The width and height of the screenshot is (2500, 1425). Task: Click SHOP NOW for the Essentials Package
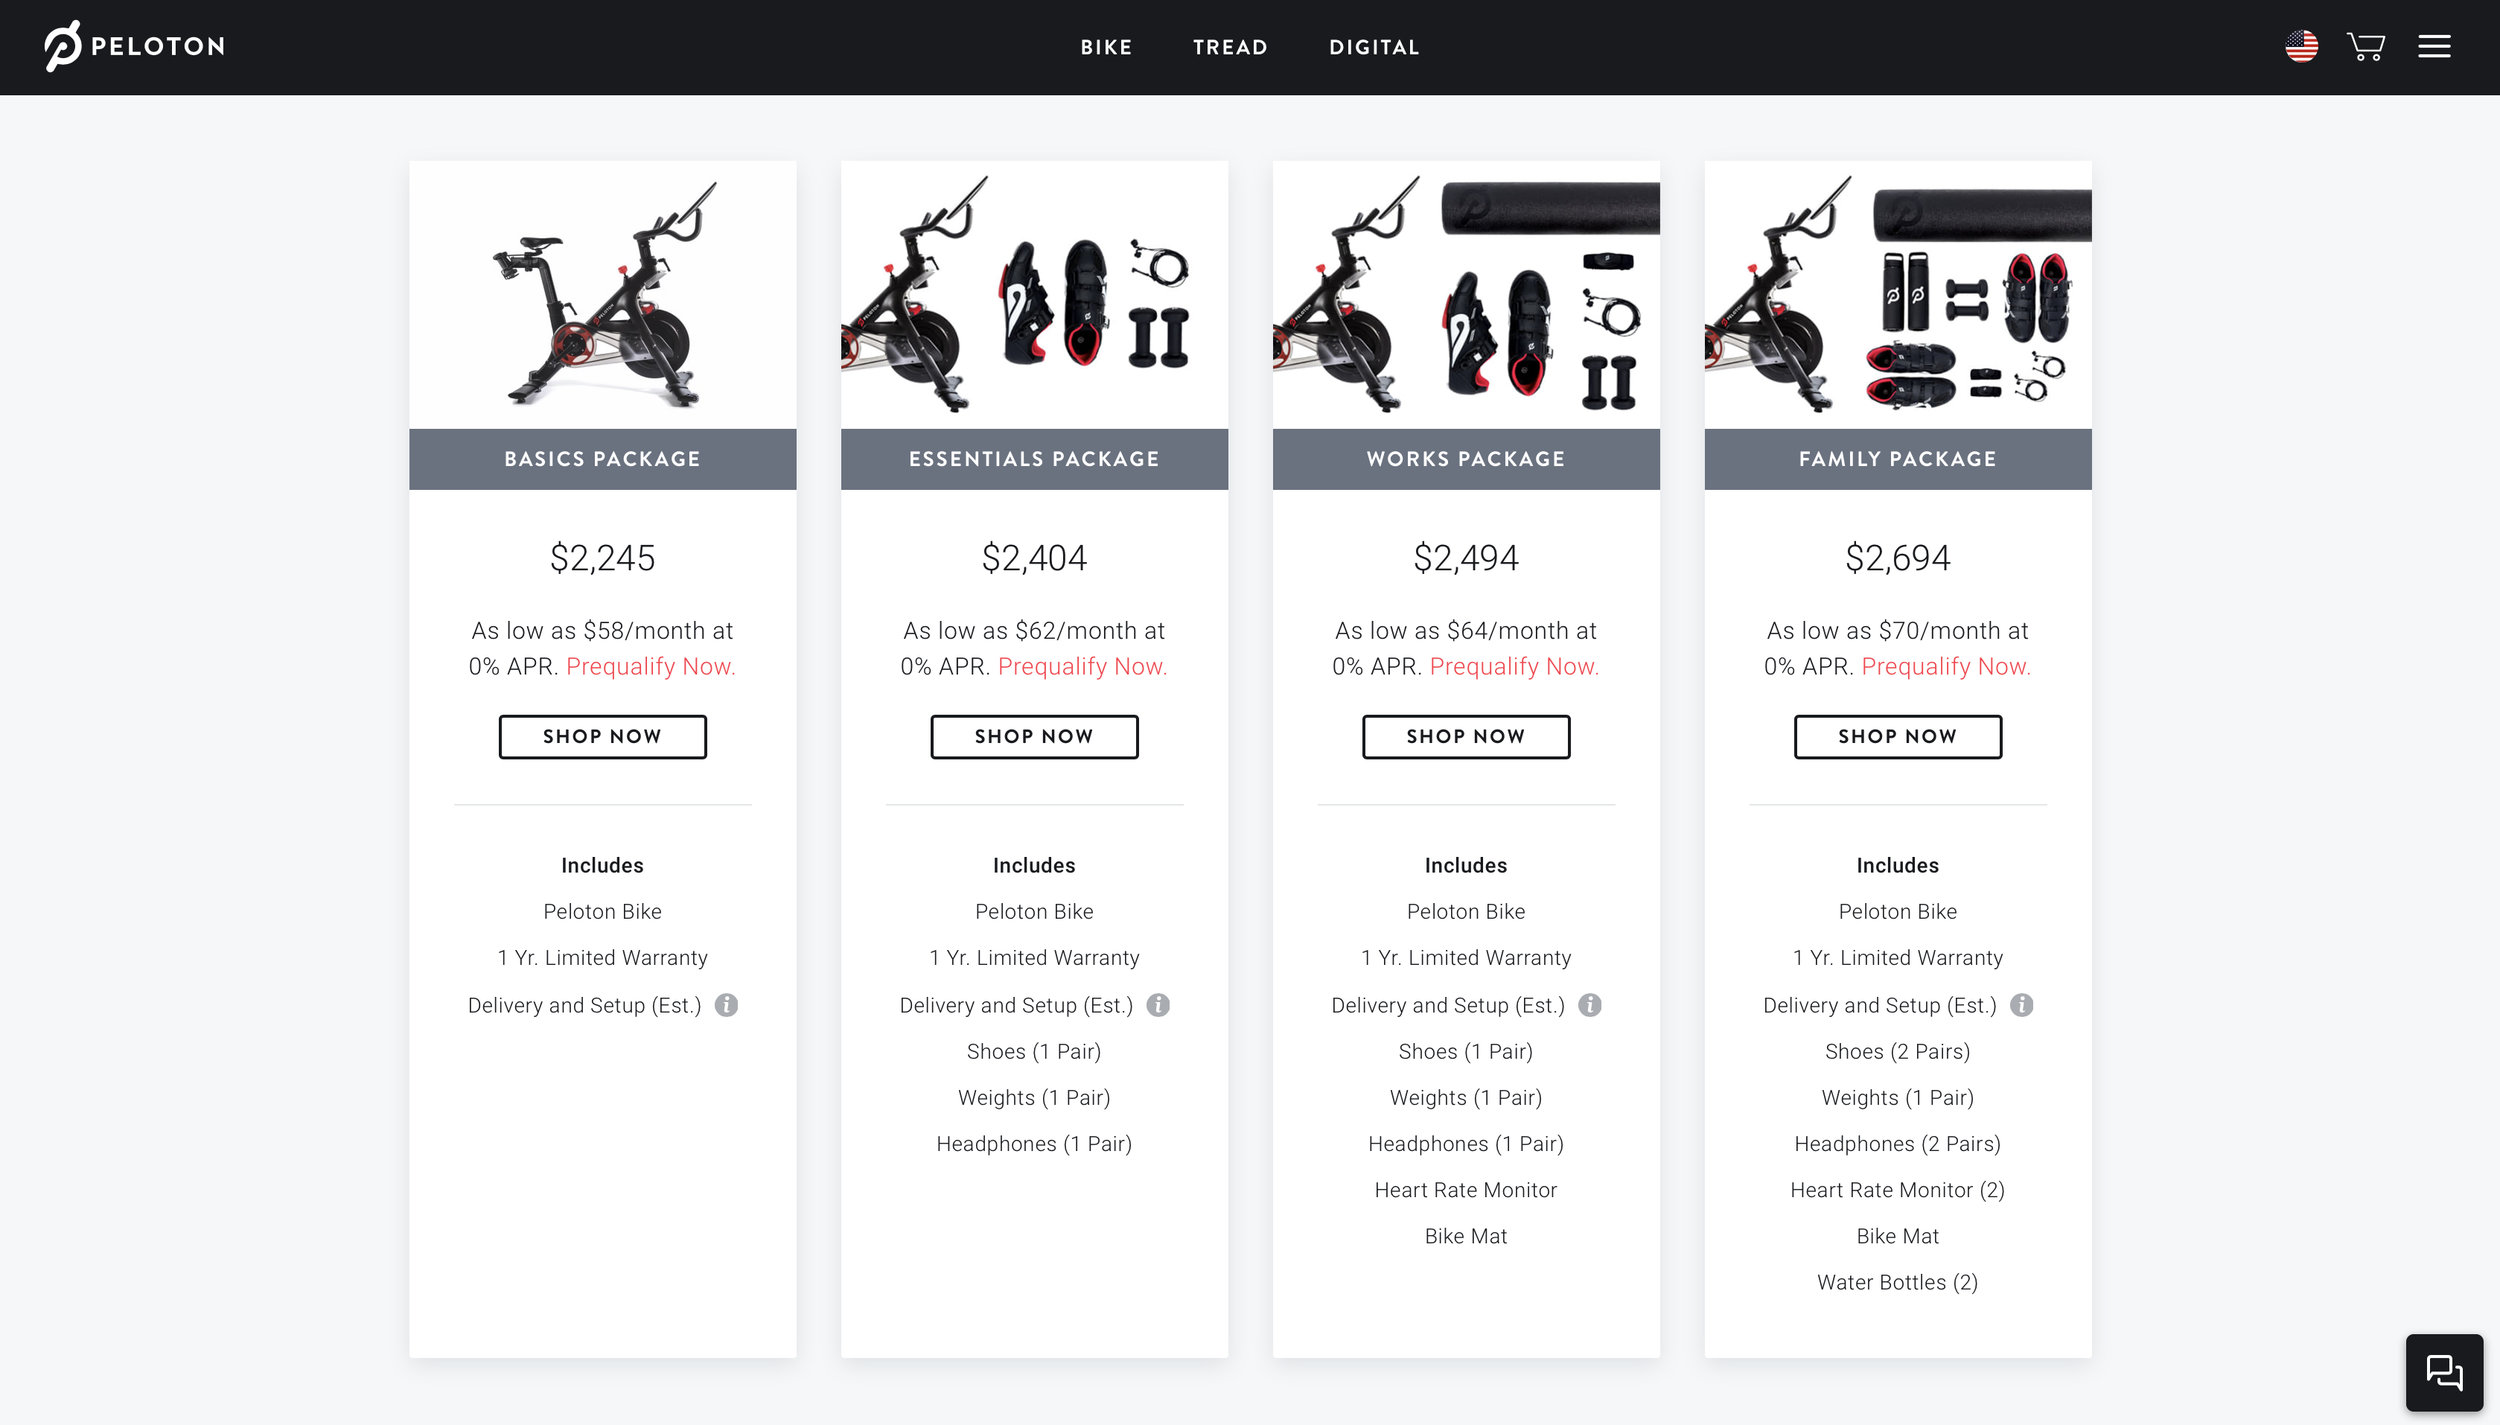click(1034, 737)
